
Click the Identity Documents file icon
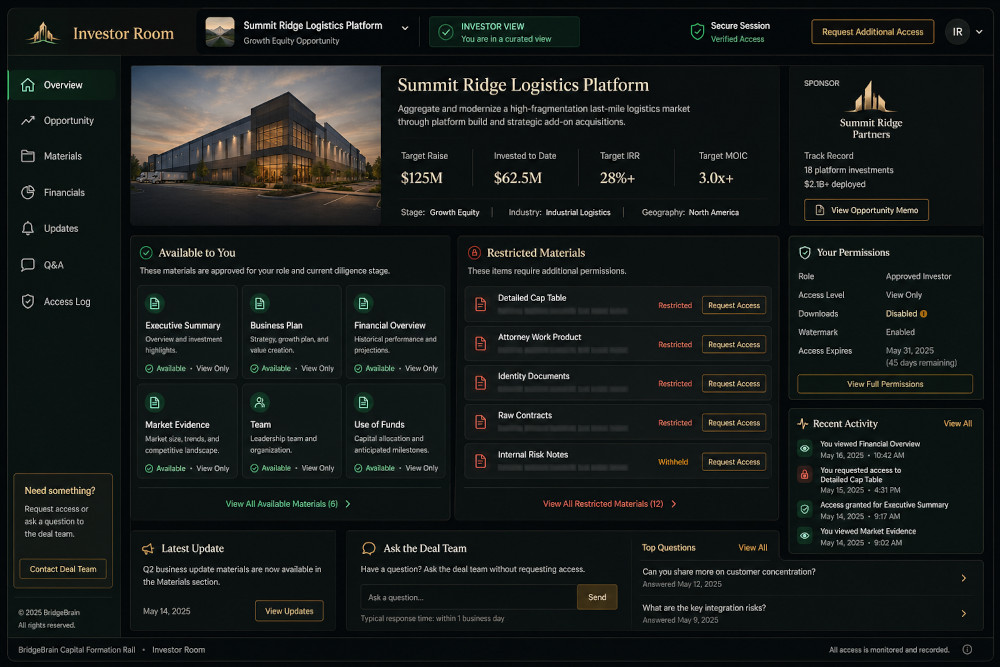coord(481,383)
